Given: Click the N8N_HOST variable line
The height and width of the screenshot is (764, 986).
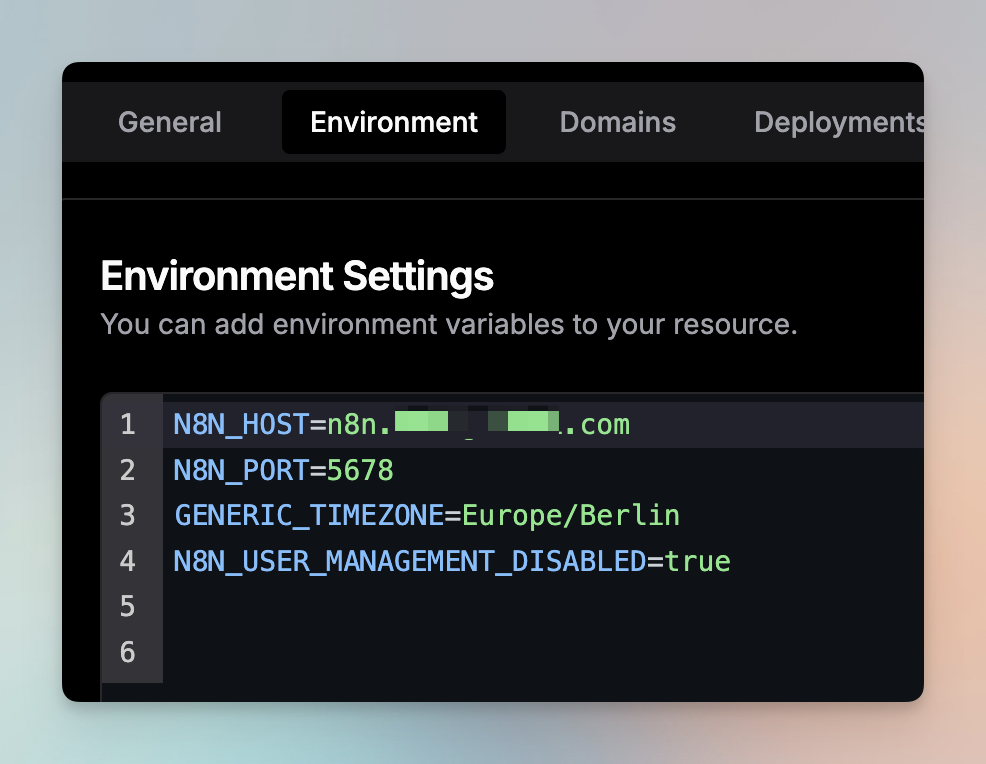Looking at the screenshot, I should 543,424.
